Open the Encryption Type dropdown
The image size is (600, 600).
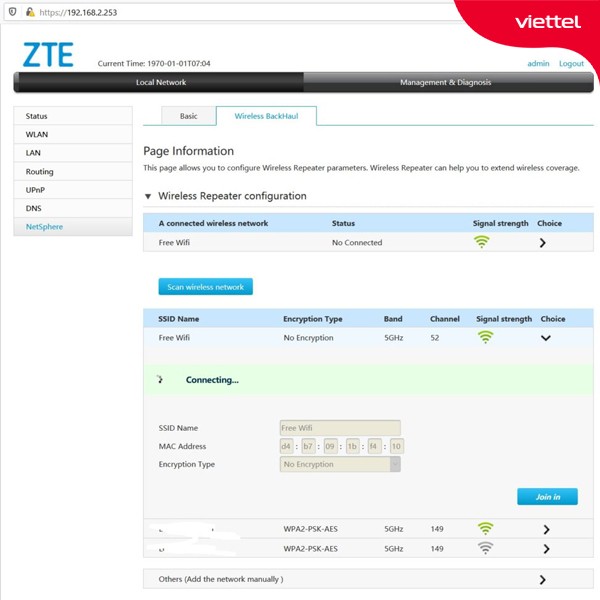coord(395,464)
